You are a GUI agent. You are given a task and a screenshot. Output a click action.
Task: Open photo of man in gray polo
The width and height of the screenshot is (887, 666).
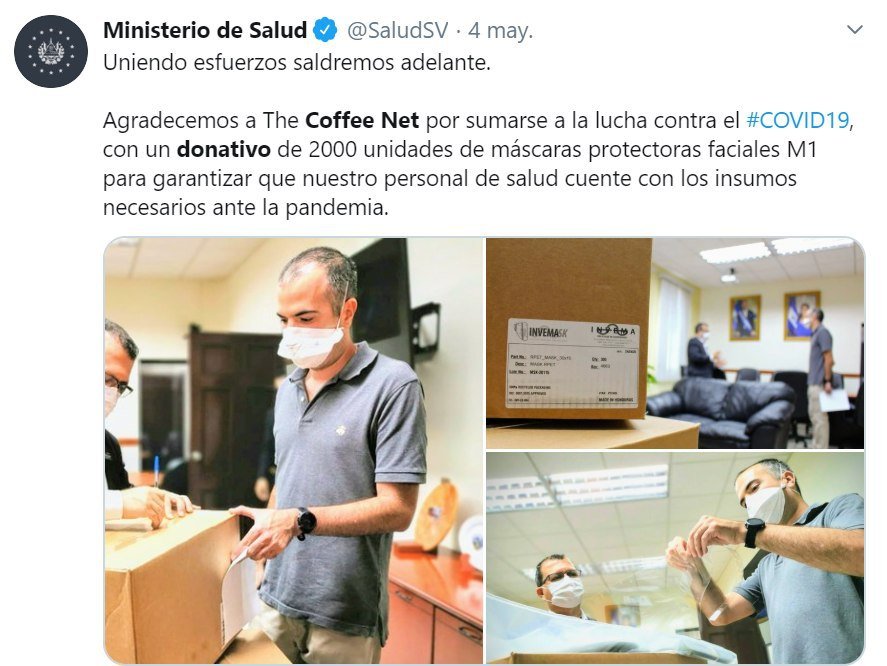(x=294, y=450)
